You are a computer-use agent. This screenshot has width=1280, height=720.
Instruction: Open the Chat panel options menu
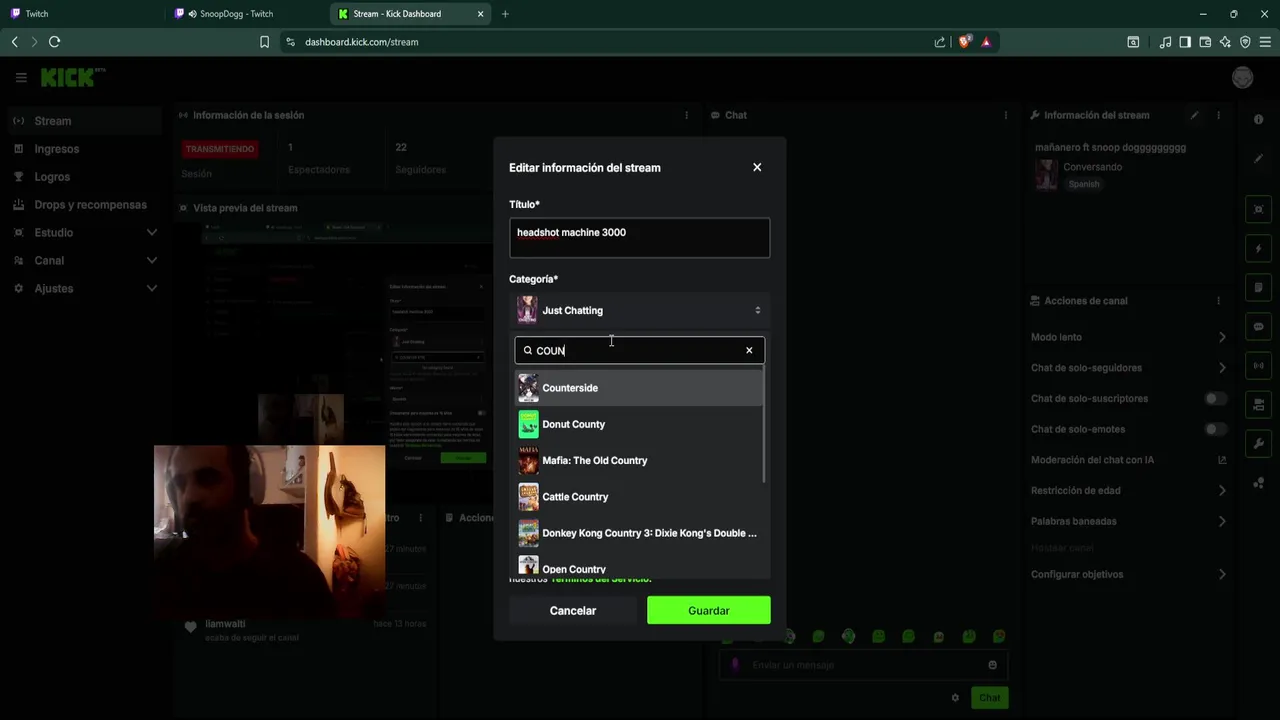[1005, 115]
